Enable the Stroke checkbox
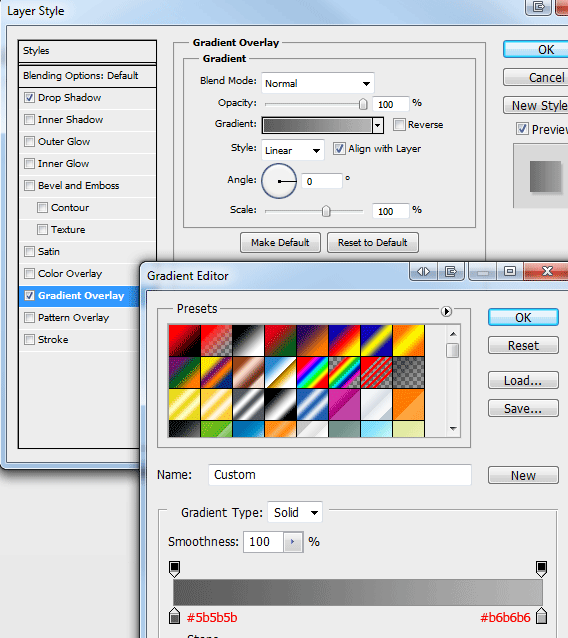This screenshot has height=638, width=568. 29,339
